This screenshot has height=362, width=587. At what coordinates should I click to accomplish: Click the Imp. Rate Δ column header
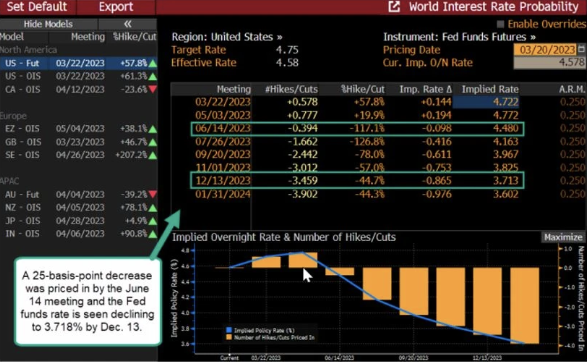[x=426, y=89]
